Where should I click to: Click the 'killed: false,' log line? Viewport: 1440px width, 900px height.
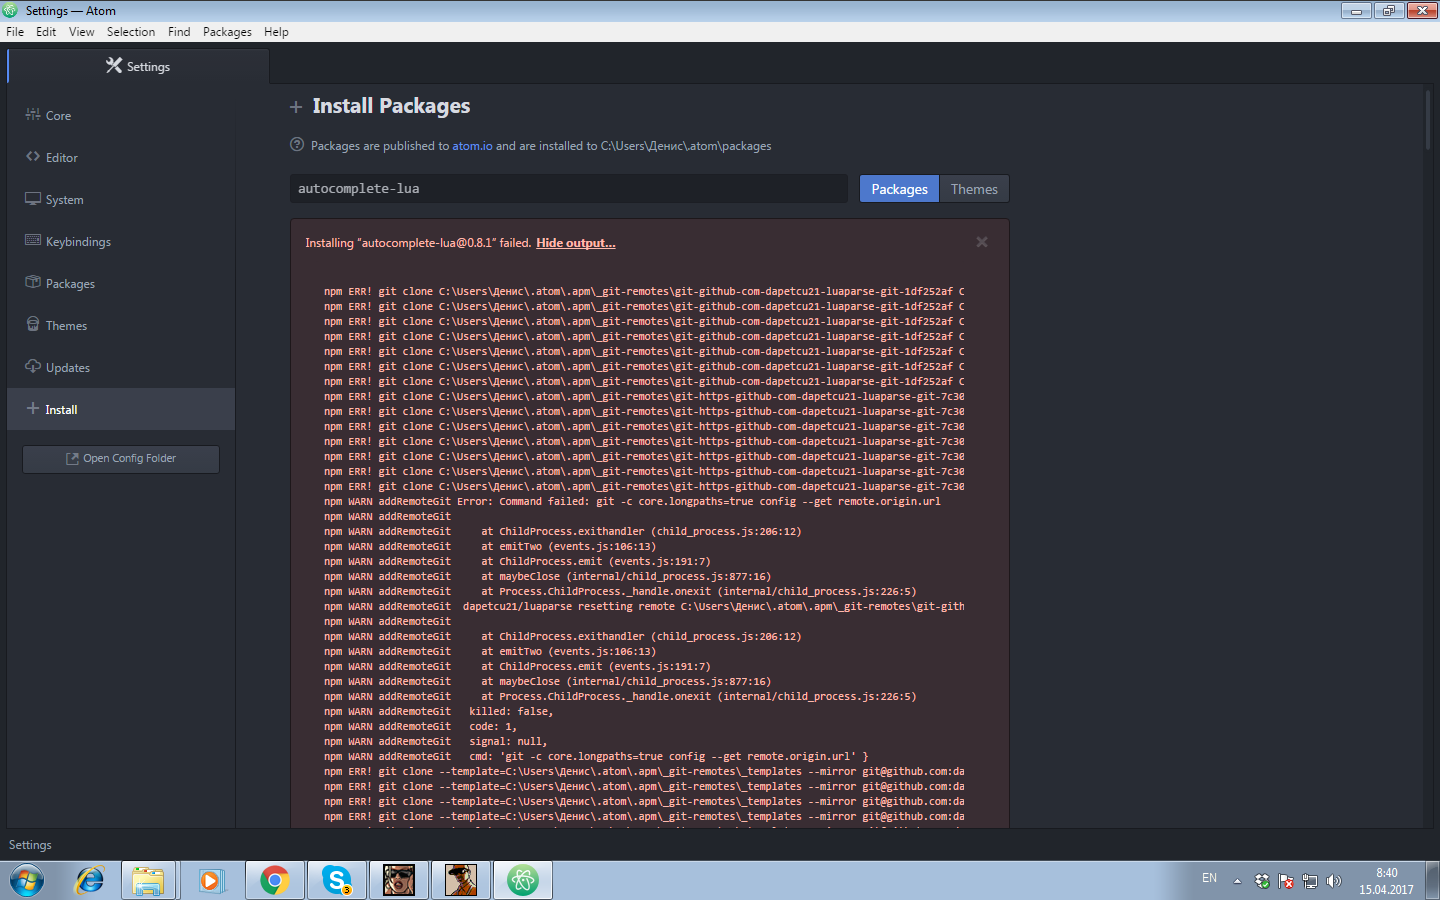tap(438, 712)
